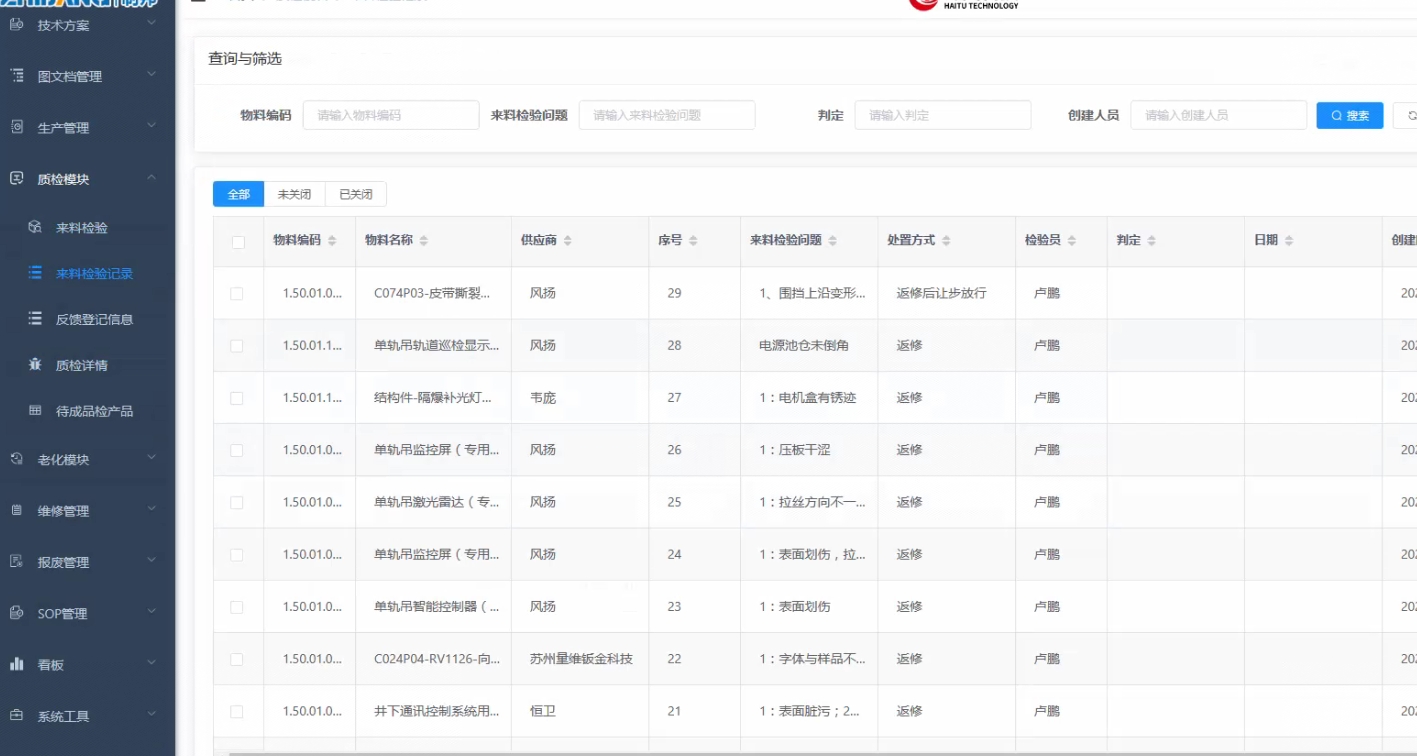Click the 图文档管理 sidebar icon

[17, 76]
